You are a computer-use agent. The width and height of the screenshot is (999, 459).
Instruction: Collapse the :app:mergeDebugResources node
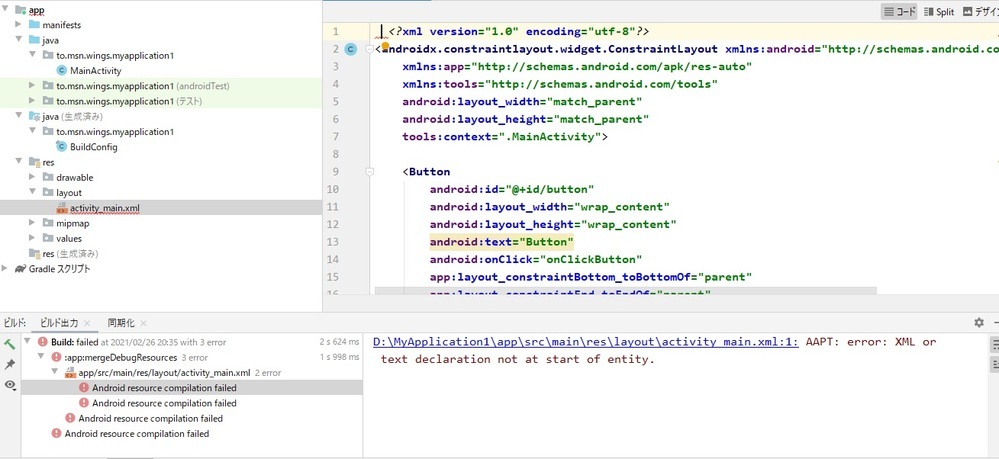[40, 357]
